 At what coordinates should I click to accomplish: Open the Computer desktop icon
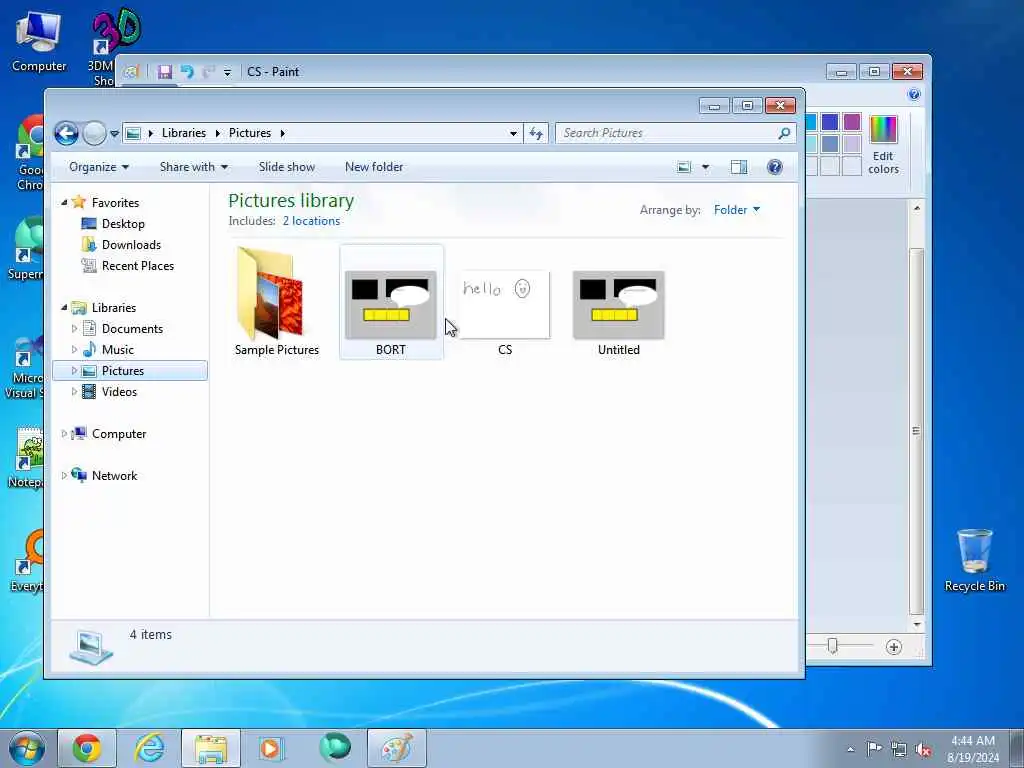coord(39,42)
